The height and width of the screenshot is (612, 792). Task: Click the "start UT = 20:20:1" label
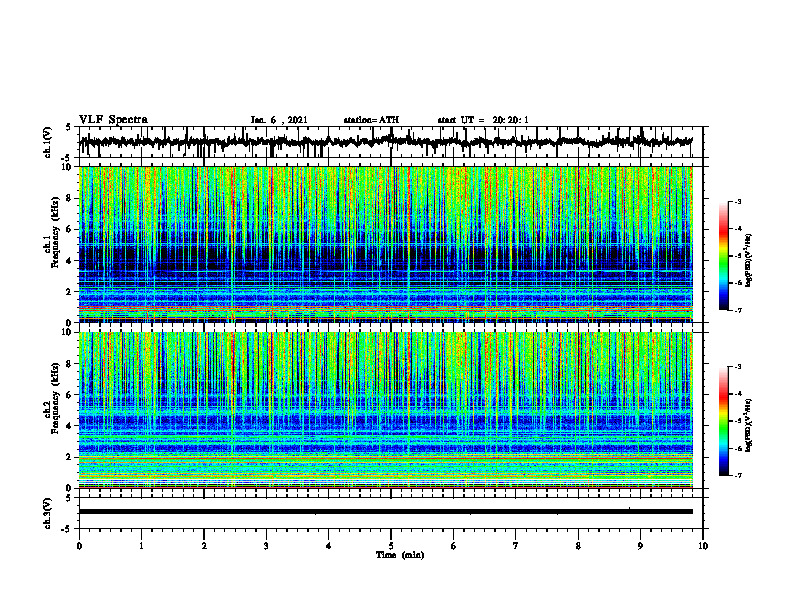click(x=483, y=120)
